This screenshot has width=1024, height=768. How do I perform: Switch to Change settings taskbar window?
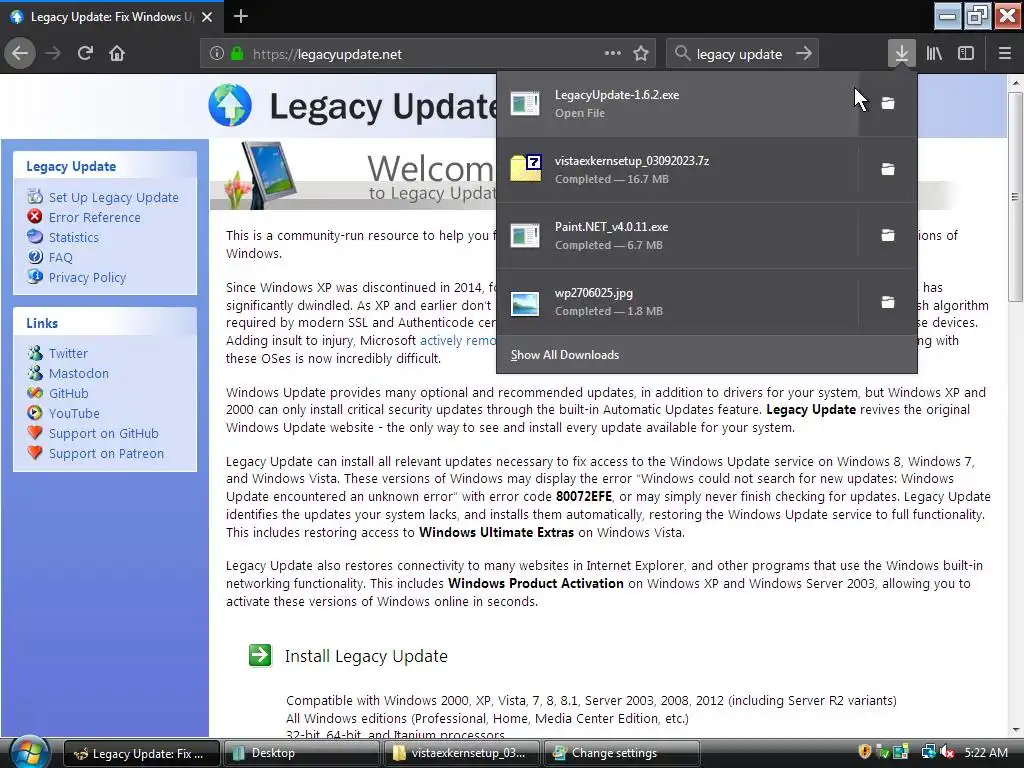[622, 753]
